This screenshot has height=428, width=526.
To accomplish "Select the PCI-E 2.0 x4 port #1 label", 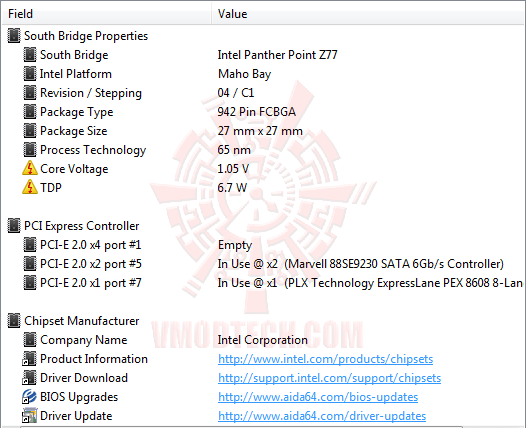I will (x=91, y=245).
